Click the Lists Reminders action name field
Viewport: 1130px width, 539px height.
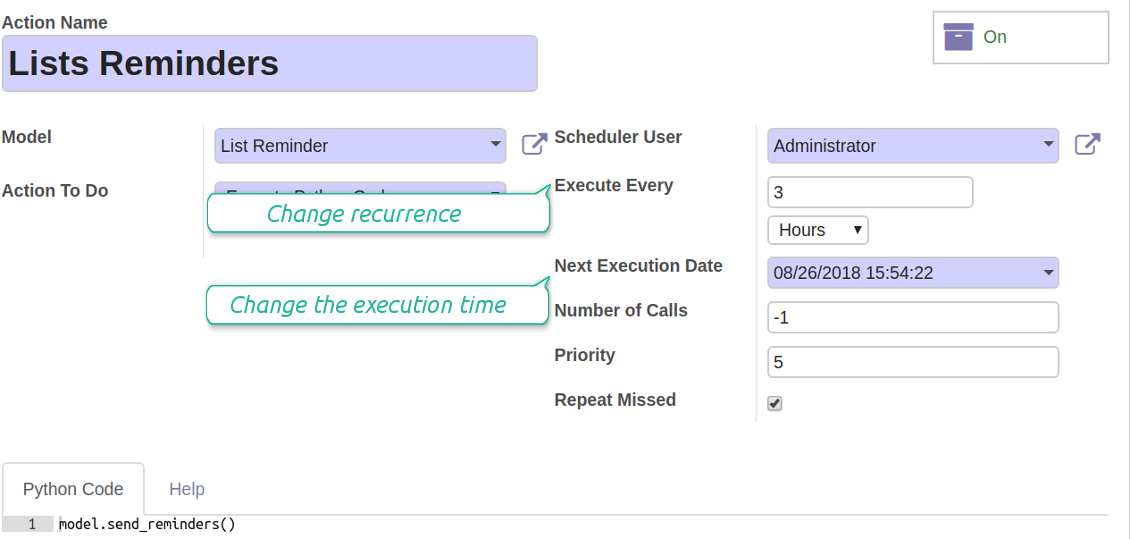point(270,63)
